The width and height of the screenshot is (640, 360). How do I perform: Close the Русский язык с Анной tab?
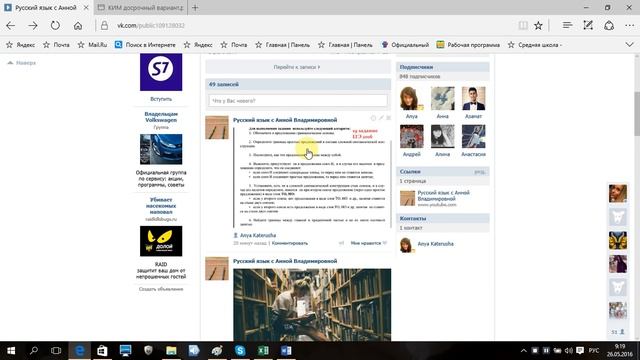coord(86,7)
